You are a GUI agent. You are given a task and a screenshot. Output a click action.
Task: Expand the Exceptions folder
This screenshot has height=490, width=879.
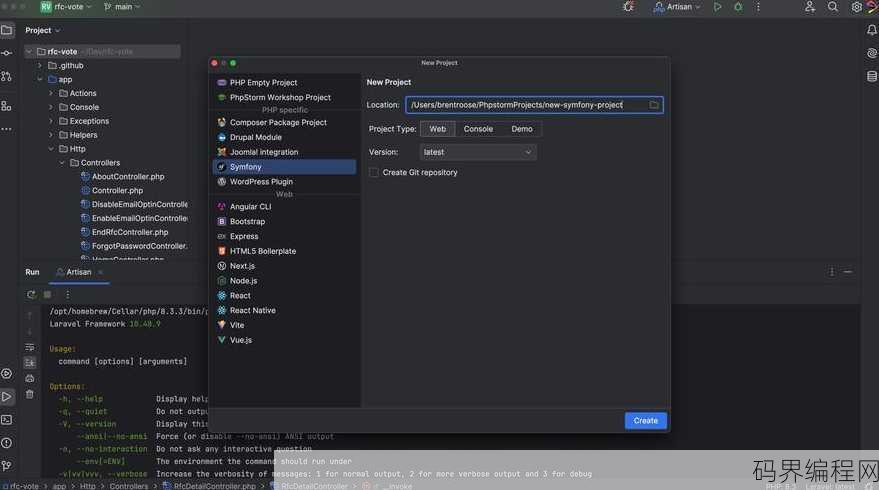tap(51, 121)
